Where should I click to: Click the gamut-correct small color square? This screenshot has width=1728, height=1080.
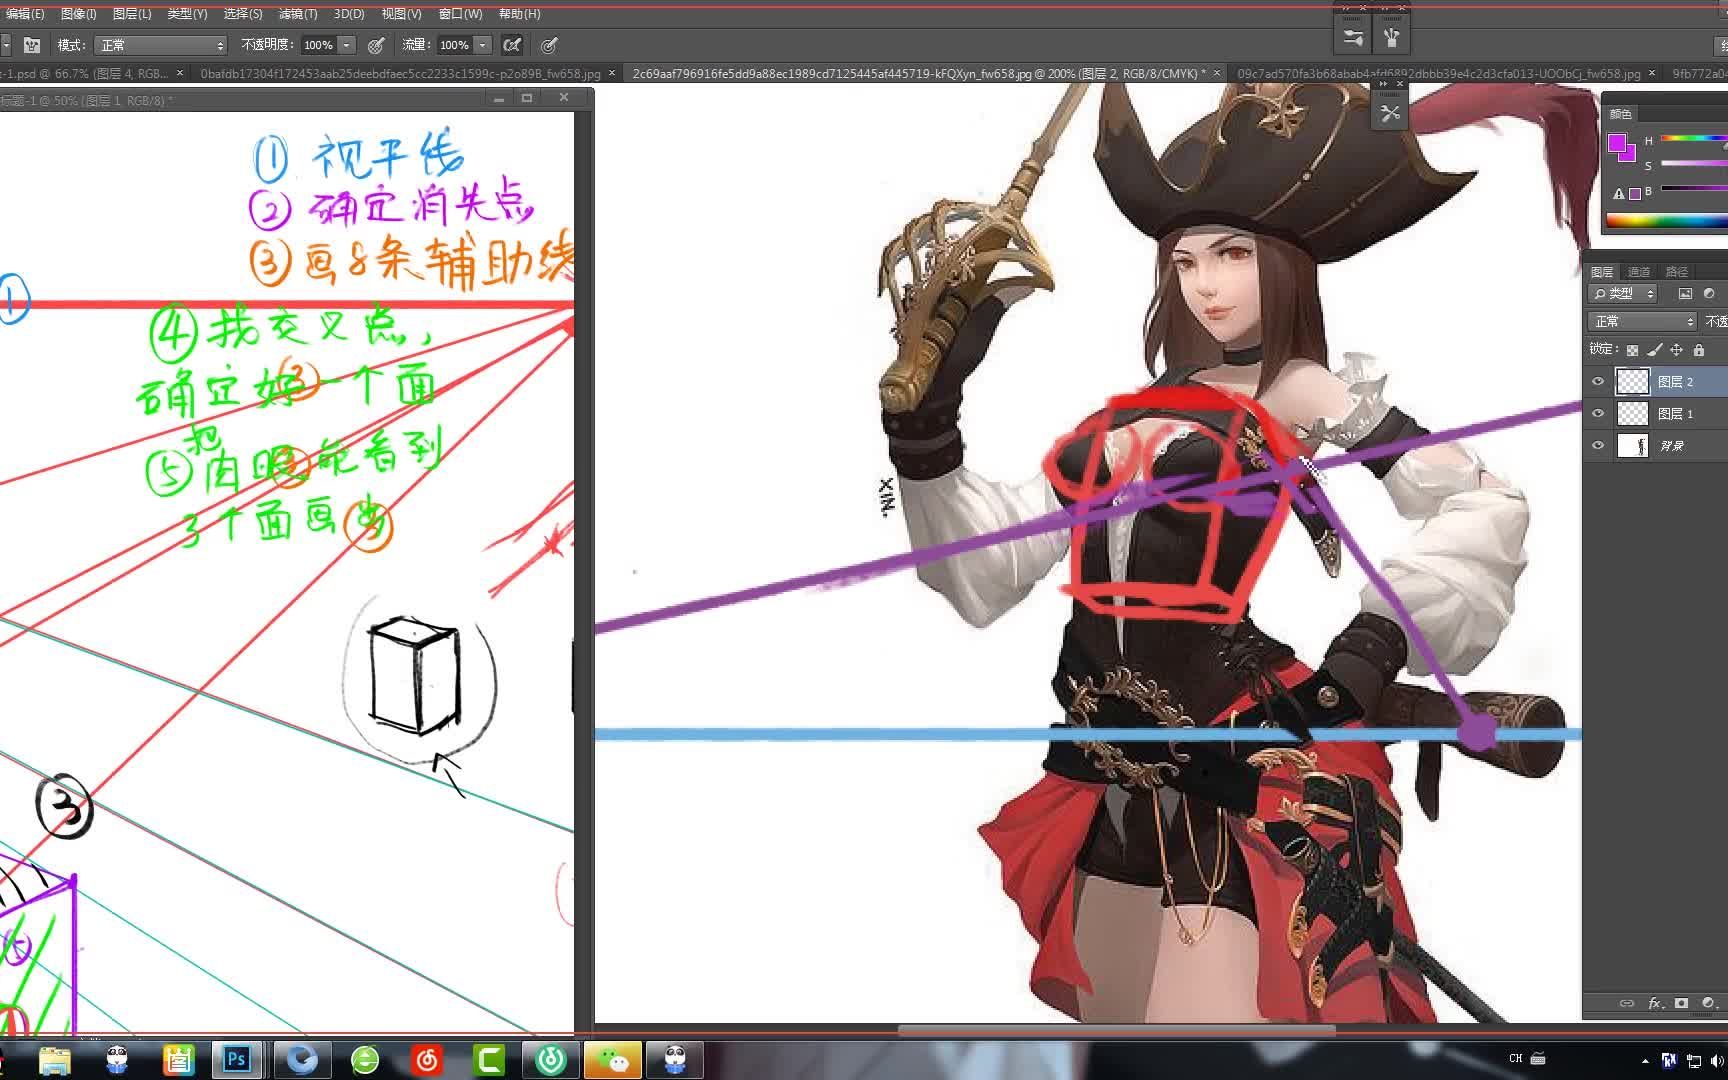[x=1635, y=193]
